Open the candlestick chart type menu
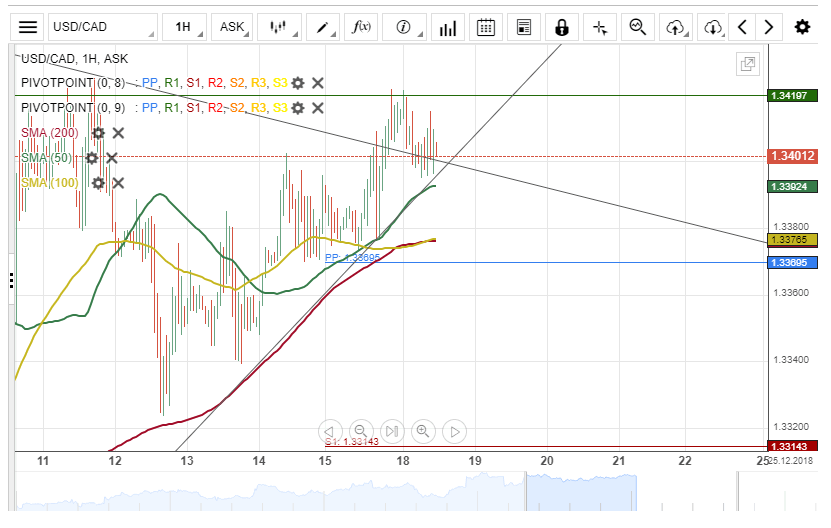The height and width of the screenshot is (528, 831). (280, 27)
